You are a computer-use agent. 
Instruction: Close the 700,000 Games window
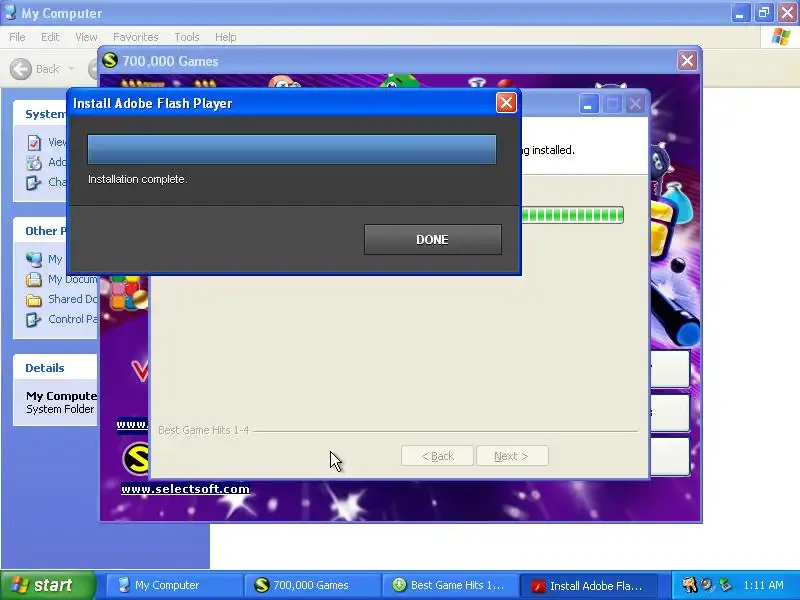point(687,61)
